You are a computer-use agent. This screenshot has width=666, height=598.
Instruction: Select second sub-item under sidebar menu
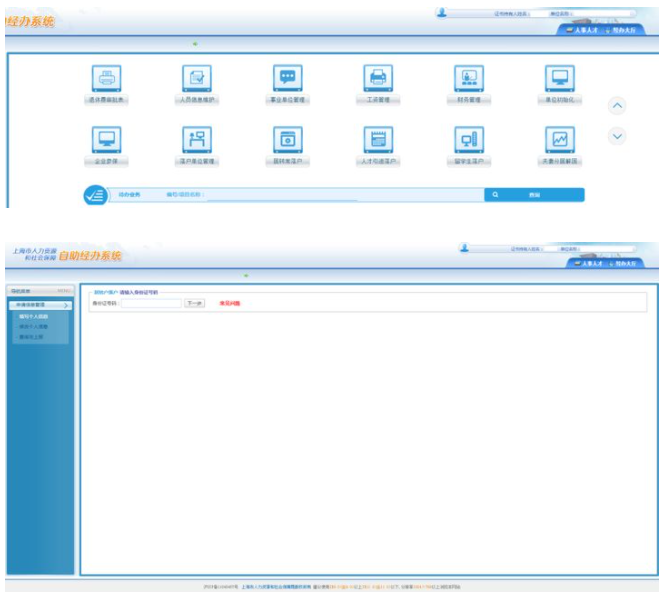tap(34, 327)
